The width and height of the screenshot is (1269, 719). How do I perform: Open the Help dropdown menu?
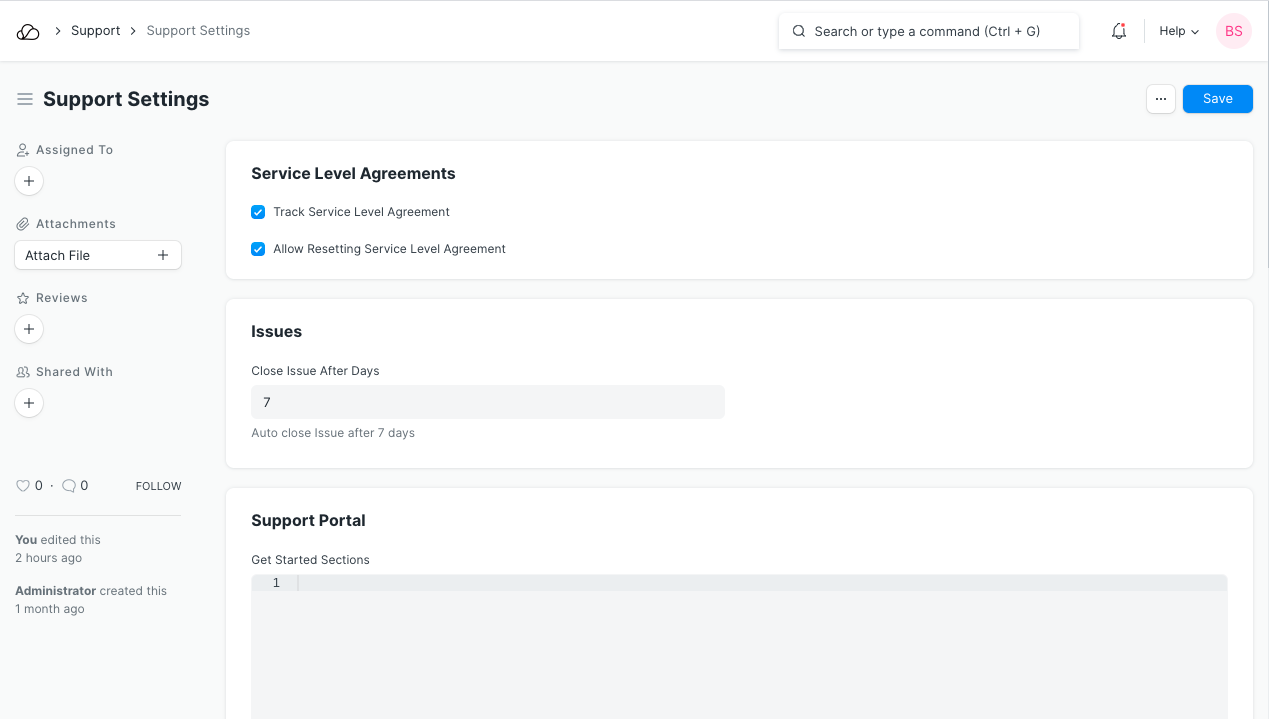coord(1178,31)
